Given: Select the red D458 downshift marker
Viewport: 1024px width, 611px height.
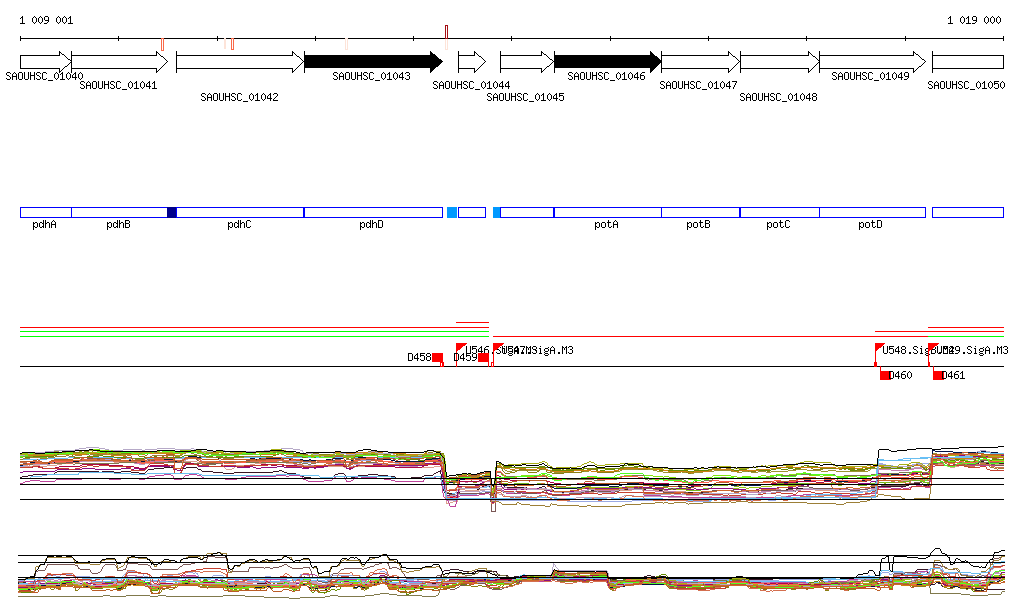Looking at the screenshot, I should point(437,358).
